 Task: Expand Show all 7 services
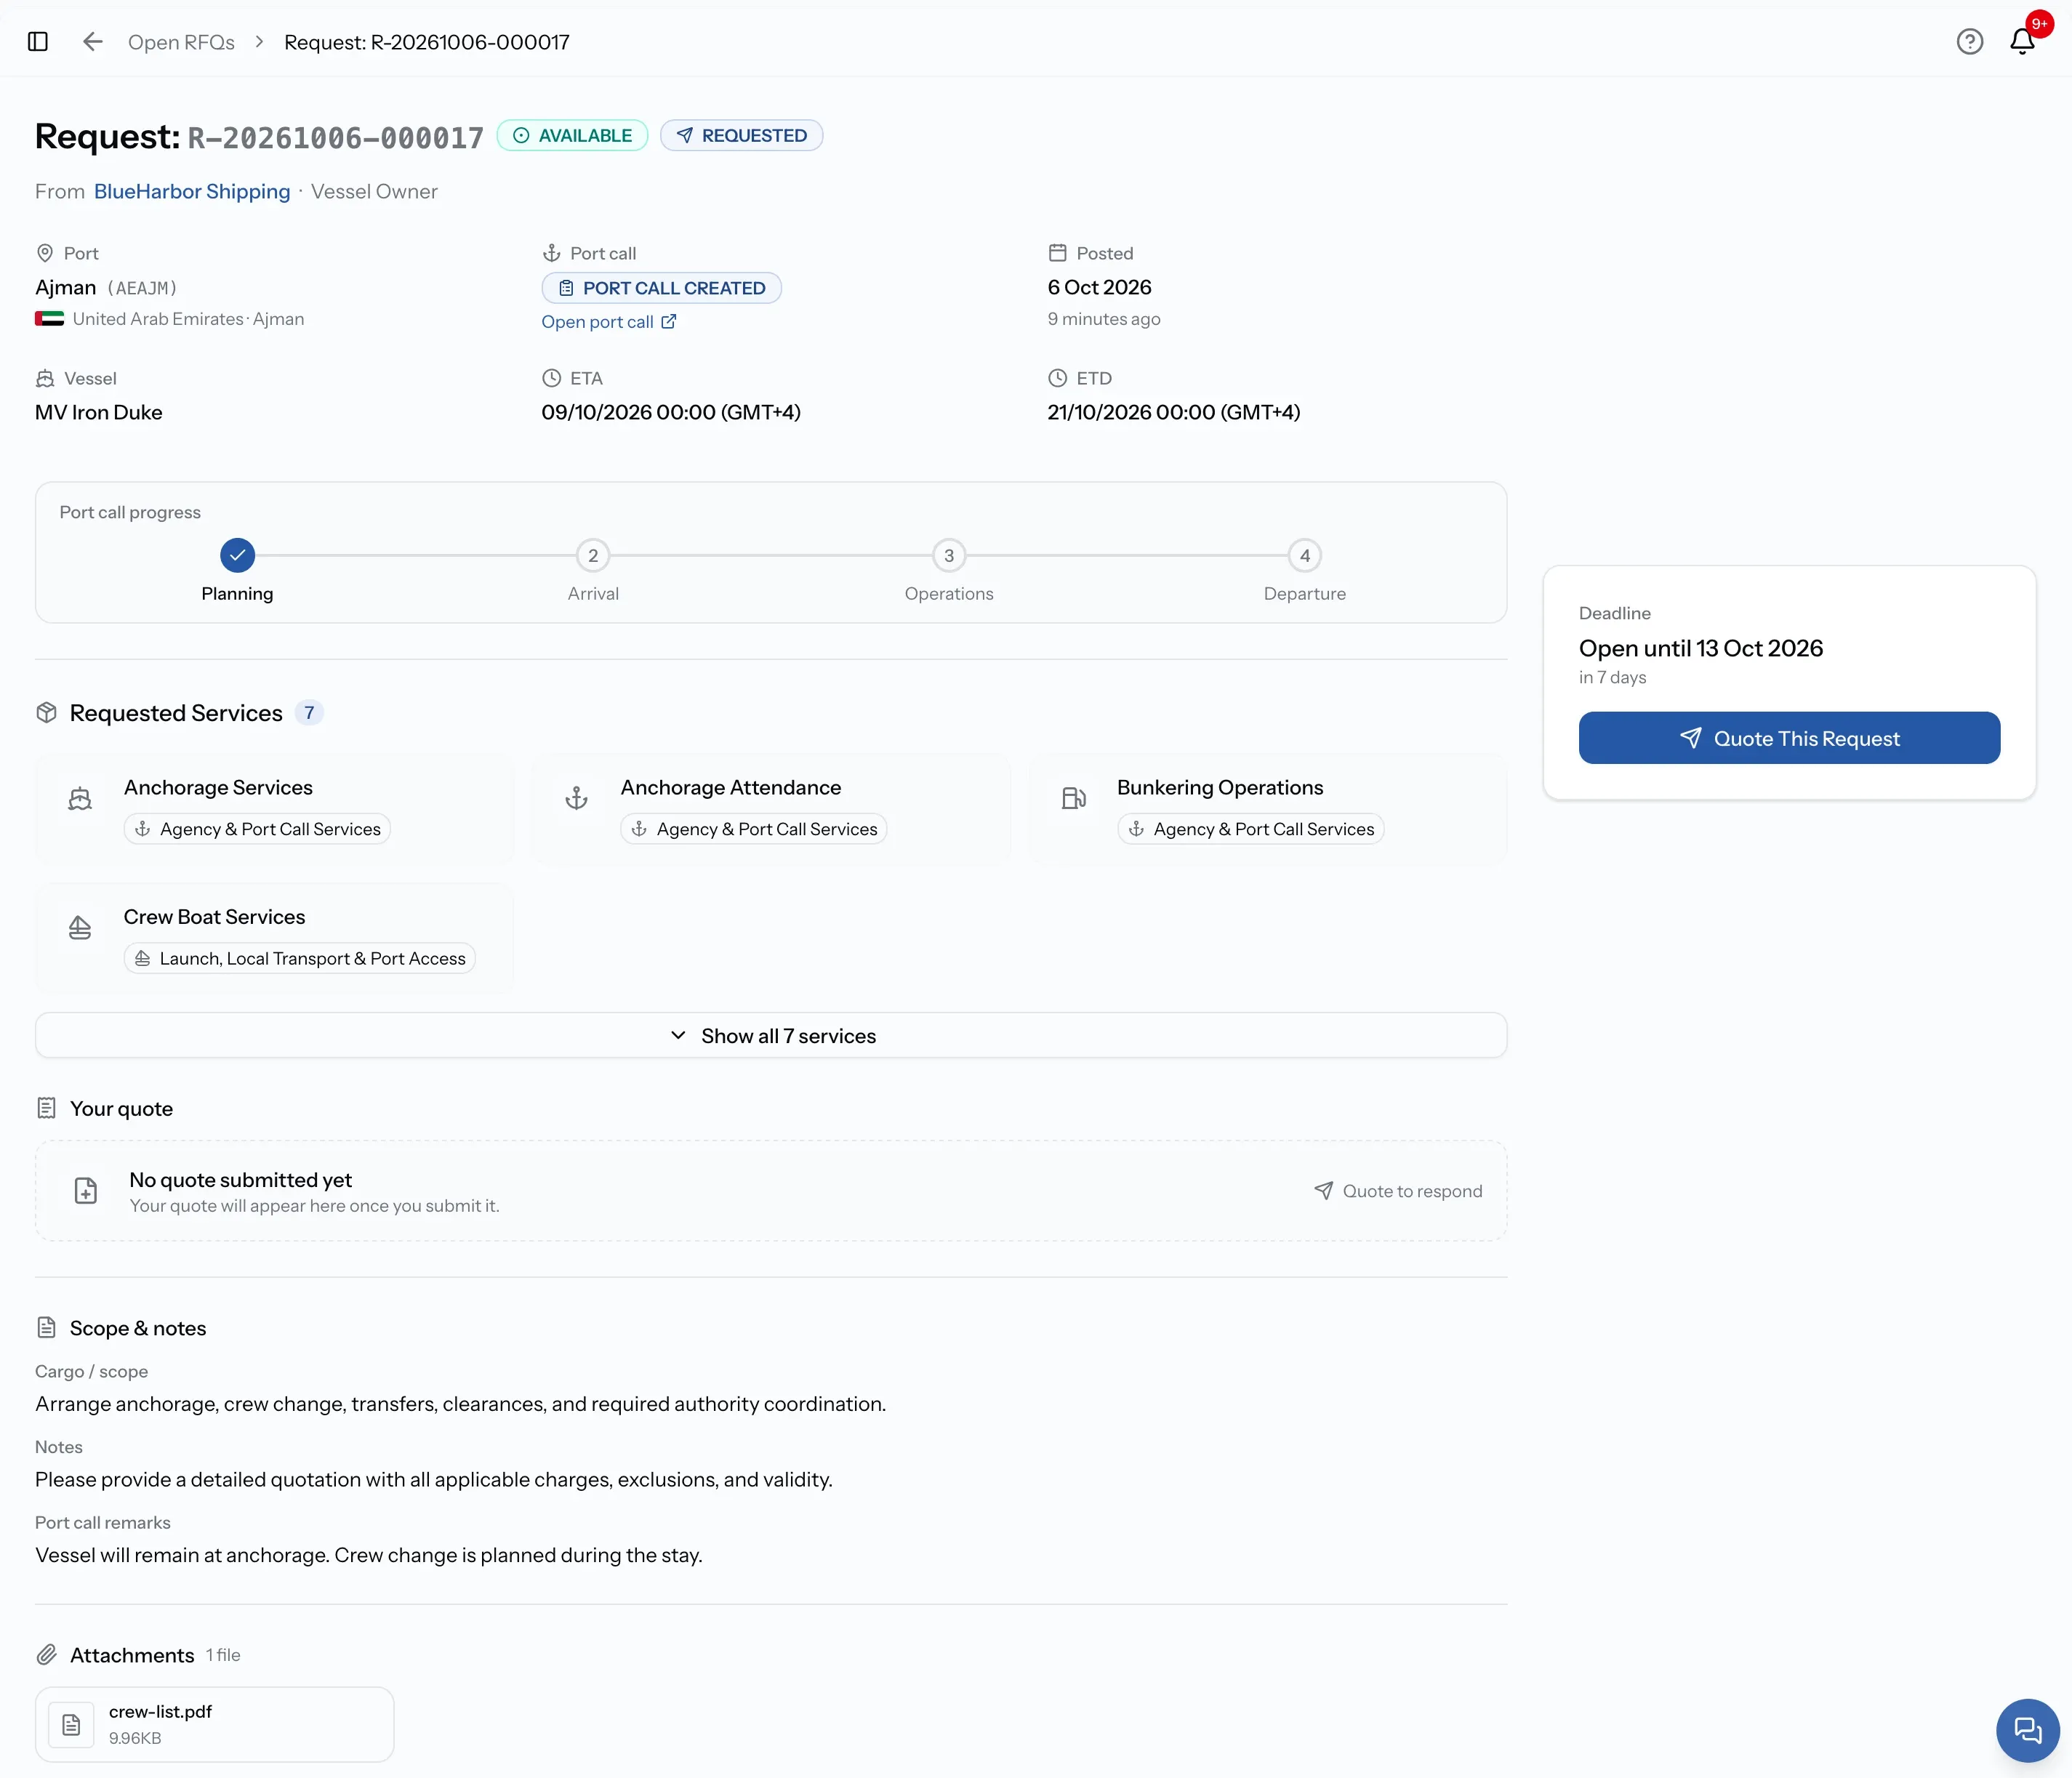tap(771, 1035)
